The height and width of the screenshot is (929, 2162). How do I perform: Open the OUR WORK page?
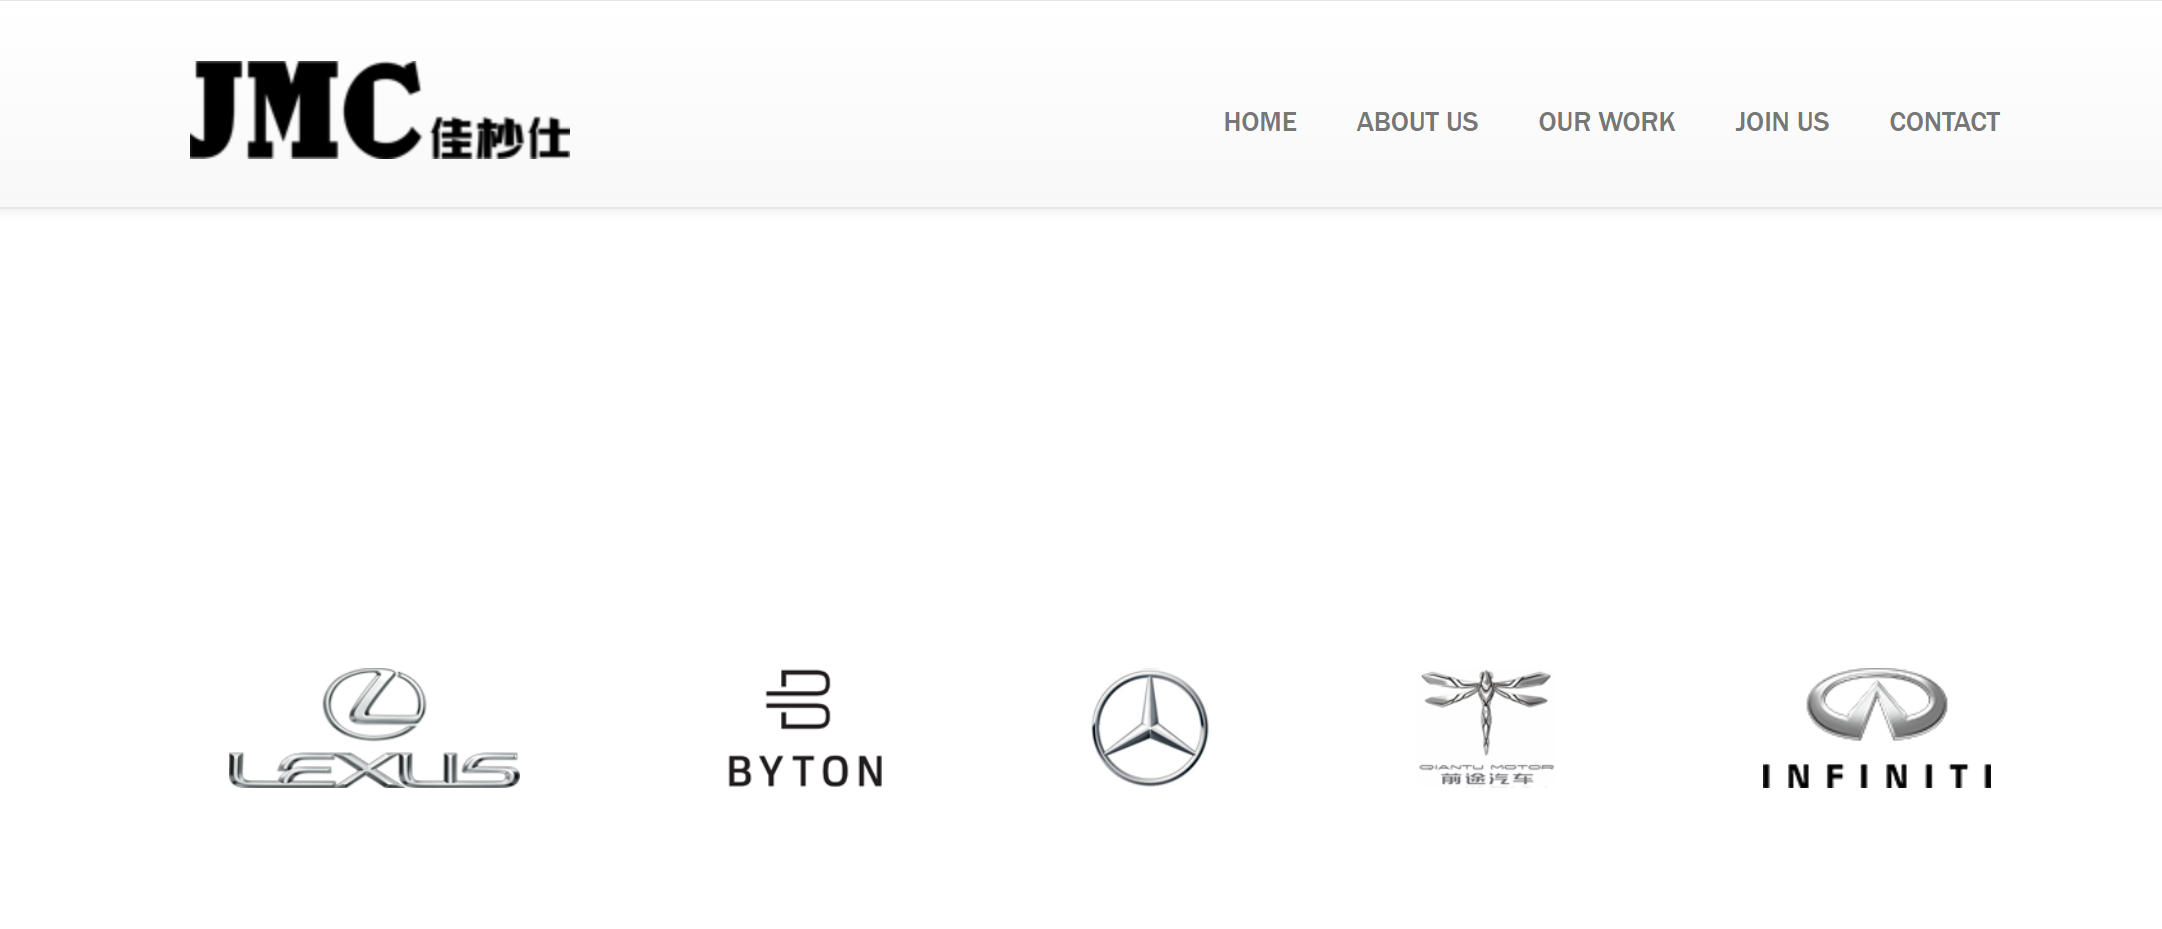click(1606, 122)
